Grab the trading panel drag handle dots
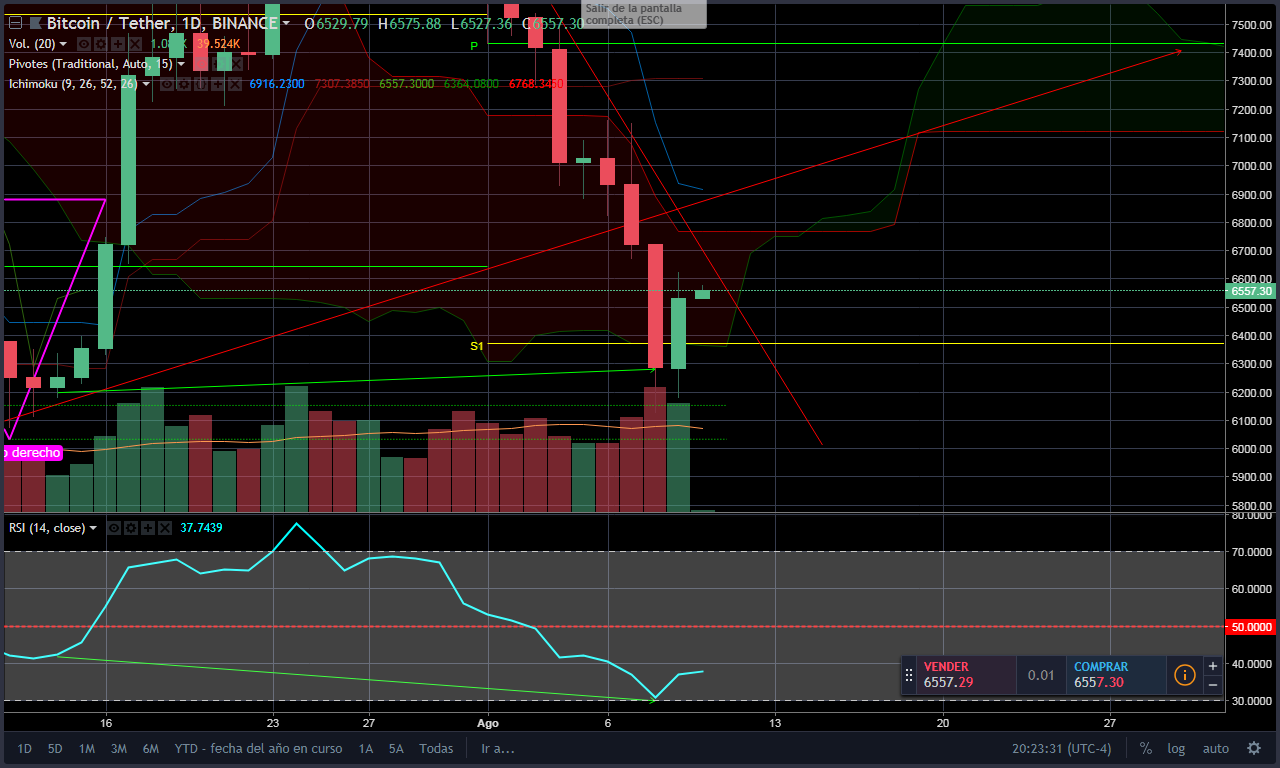Image resolution: width=1280 pixels, height=768 pixels. 909,675
